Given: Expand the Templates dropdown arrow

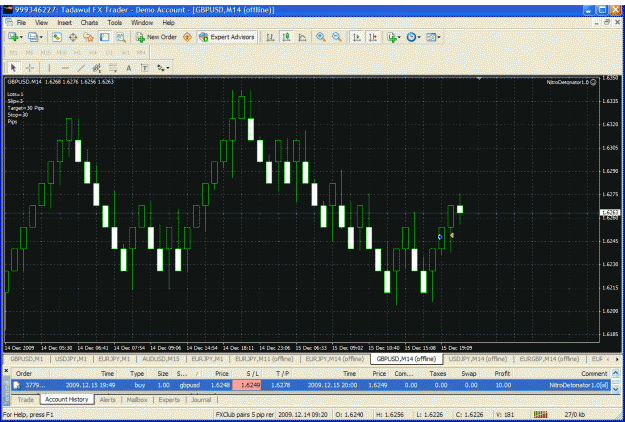Looking at the screenshot, I should (439, 37).
